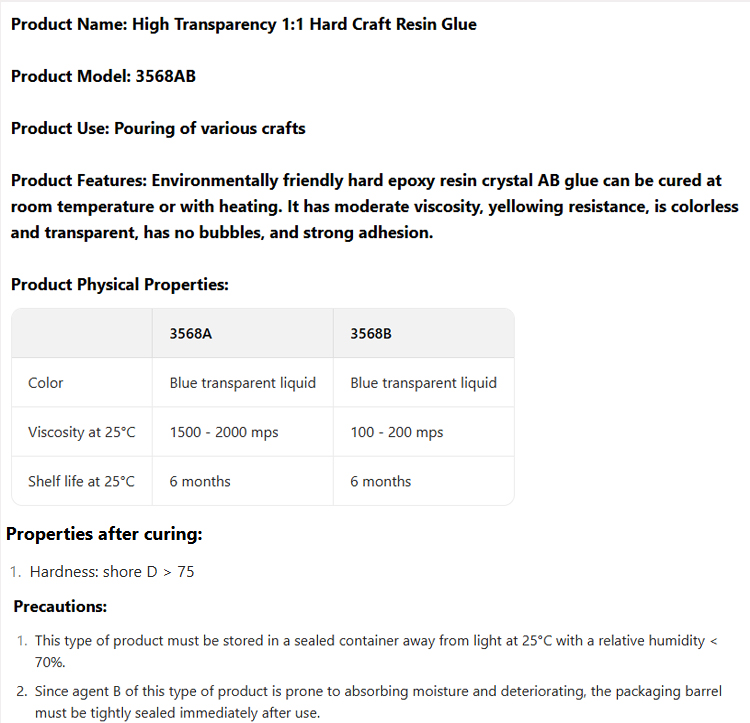Click the 3568A Blue transparent liquid cell
Screen dimensions: 750x723
[242, 383]
